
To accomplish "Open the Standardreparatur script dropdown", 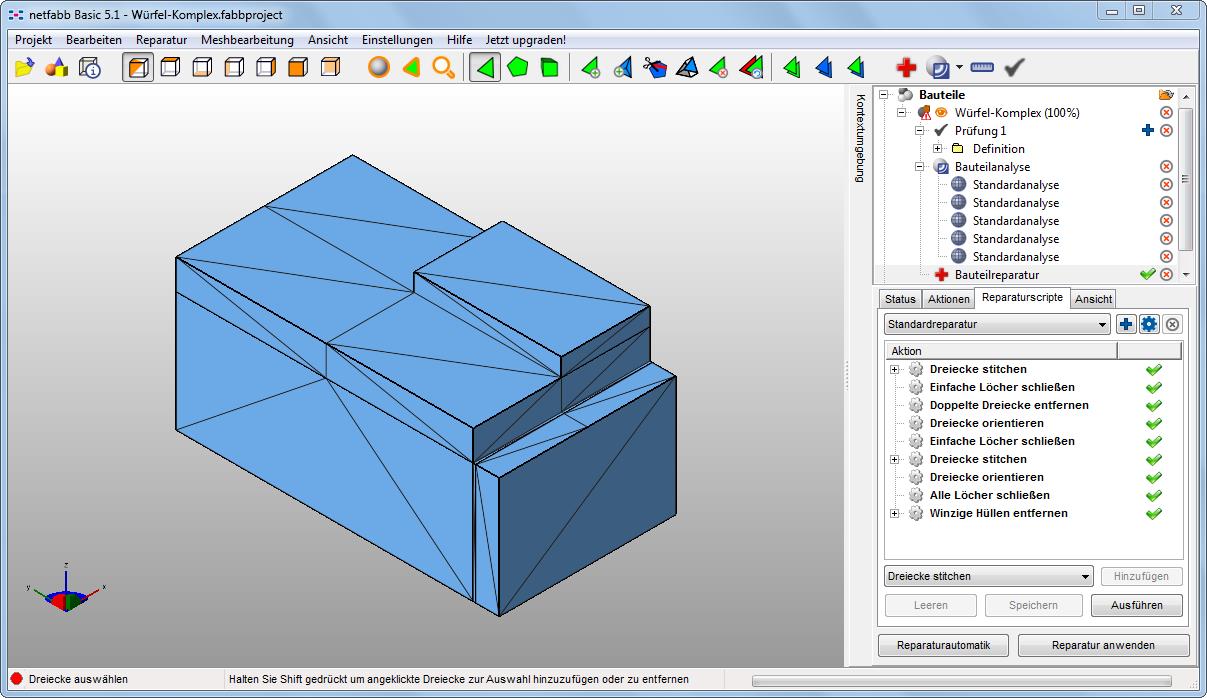I will 997,324.
